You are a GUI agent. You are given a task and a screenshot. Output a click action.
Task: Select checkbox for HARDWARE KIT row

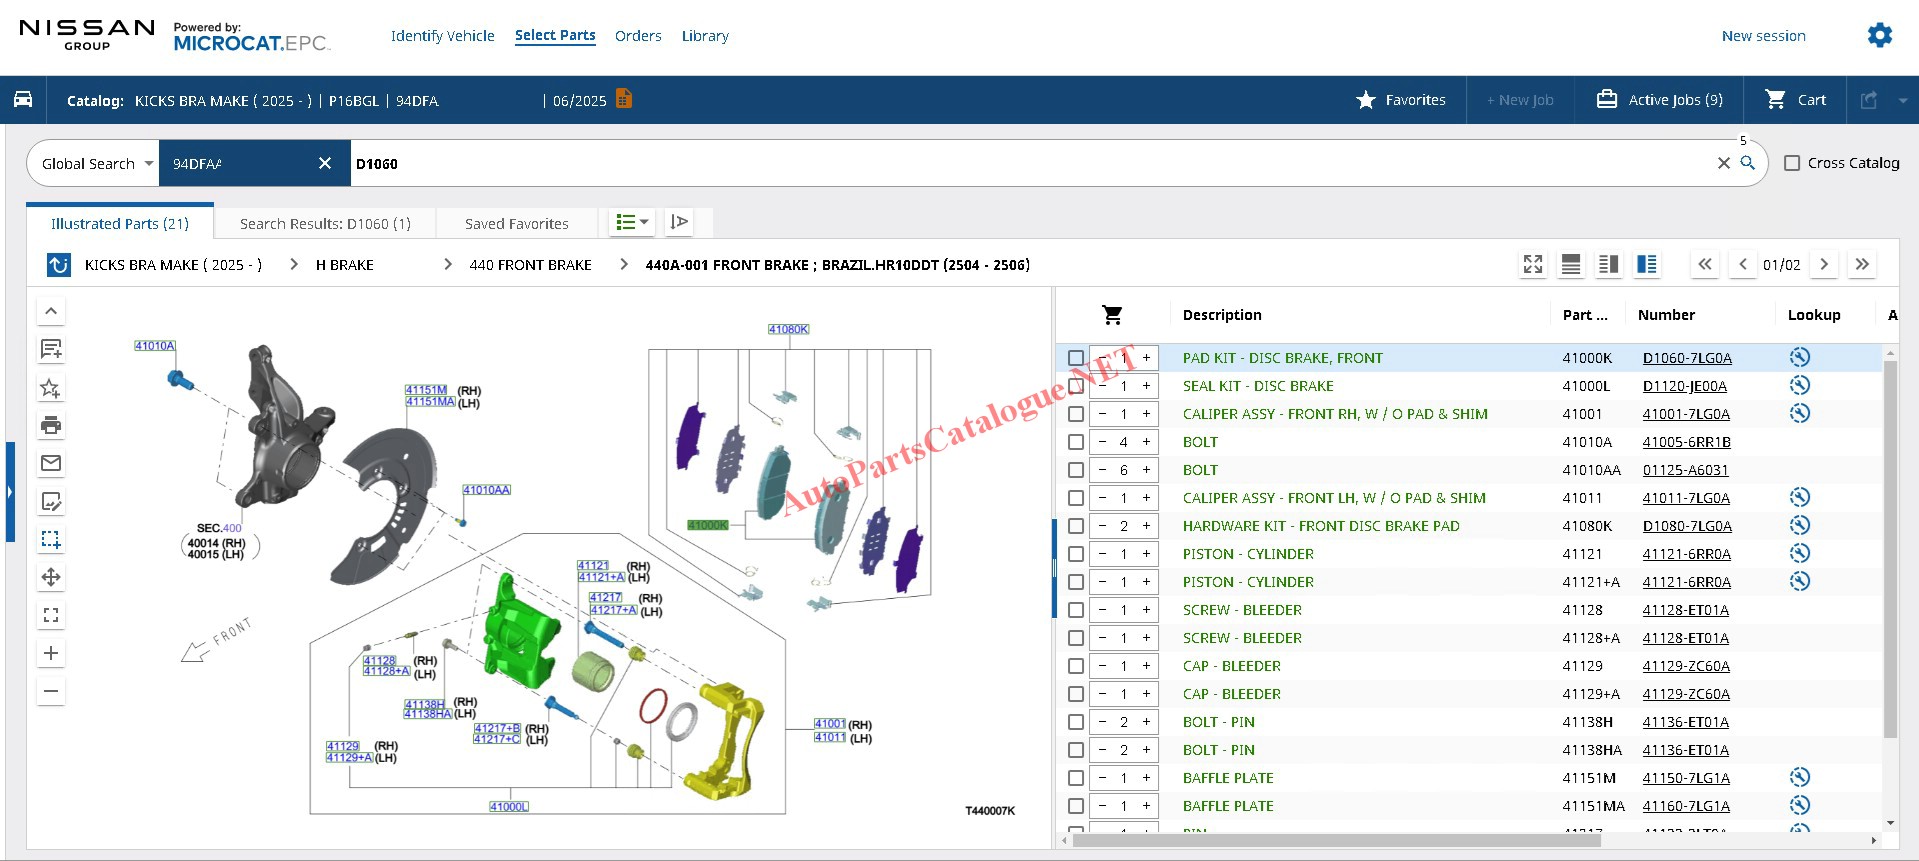[1076, 526]
